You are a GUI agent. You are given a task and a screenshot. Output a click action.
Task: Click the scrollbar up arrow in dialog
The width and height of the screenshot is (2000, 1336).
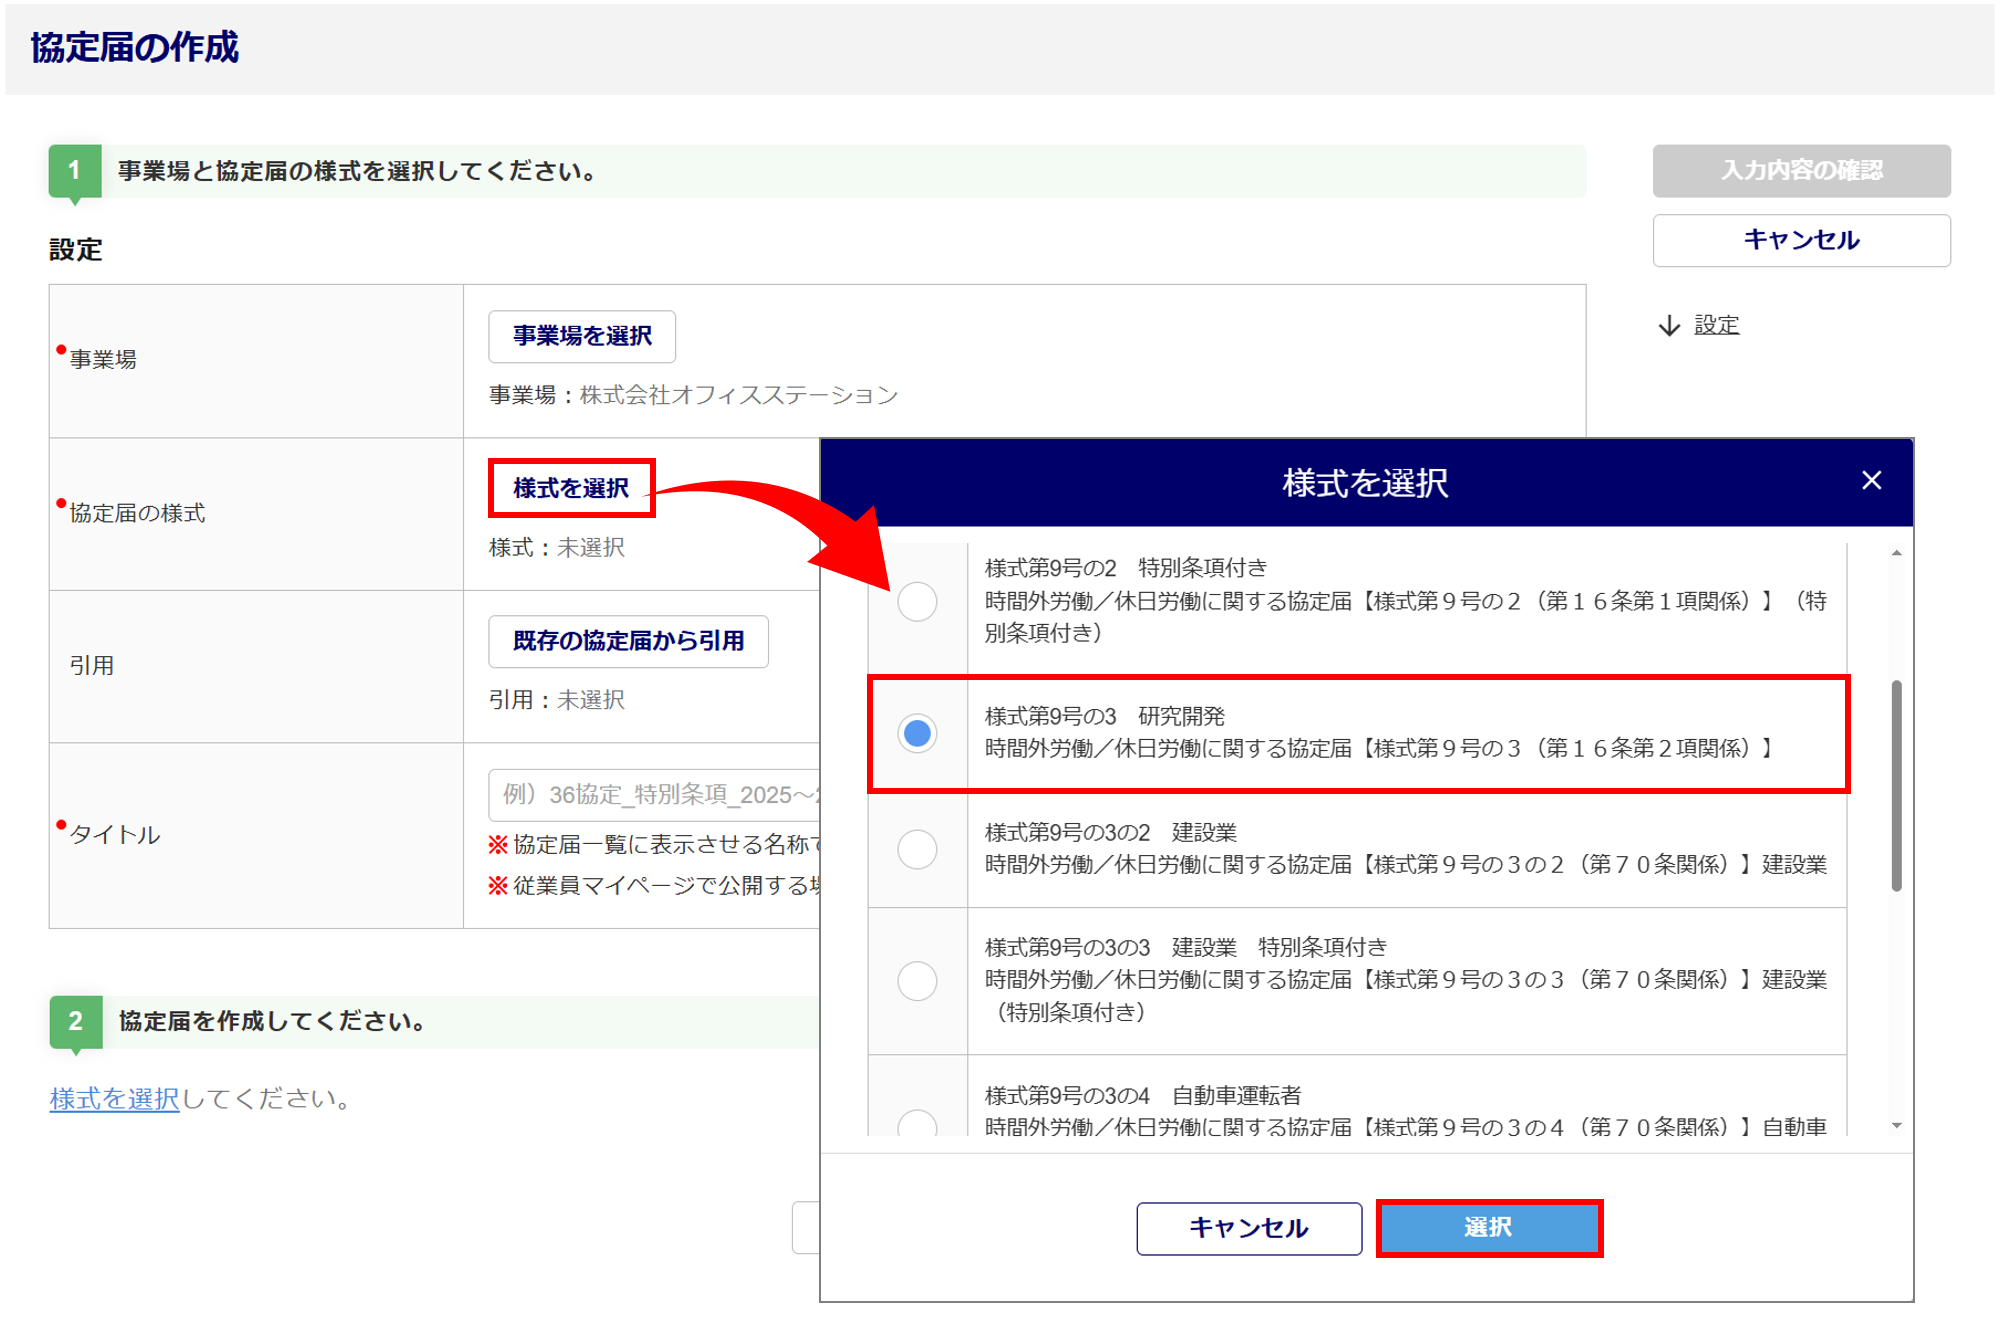click(x=1896, y=553)
